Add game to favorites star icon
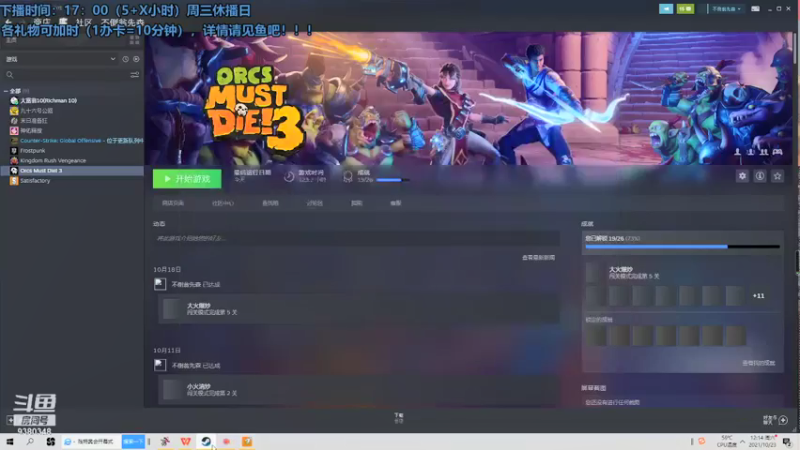800x450 pixels. point(777,176)
